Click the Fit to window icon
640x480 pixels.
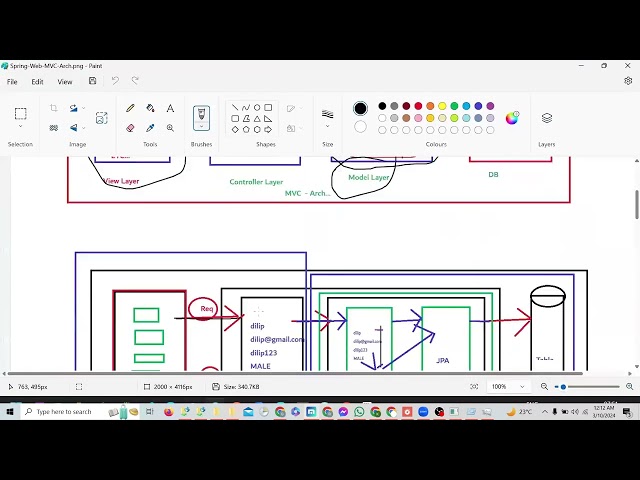[474, 387]
